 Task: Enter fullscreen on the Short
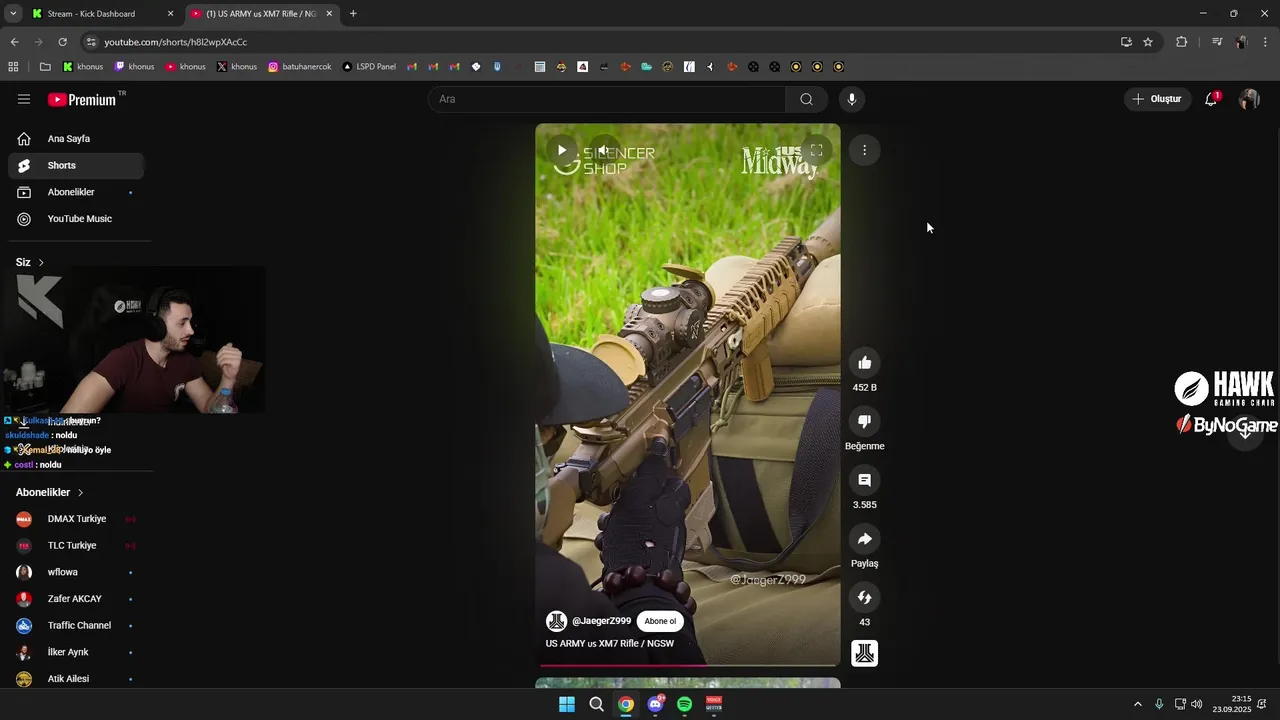pos(816,150)
